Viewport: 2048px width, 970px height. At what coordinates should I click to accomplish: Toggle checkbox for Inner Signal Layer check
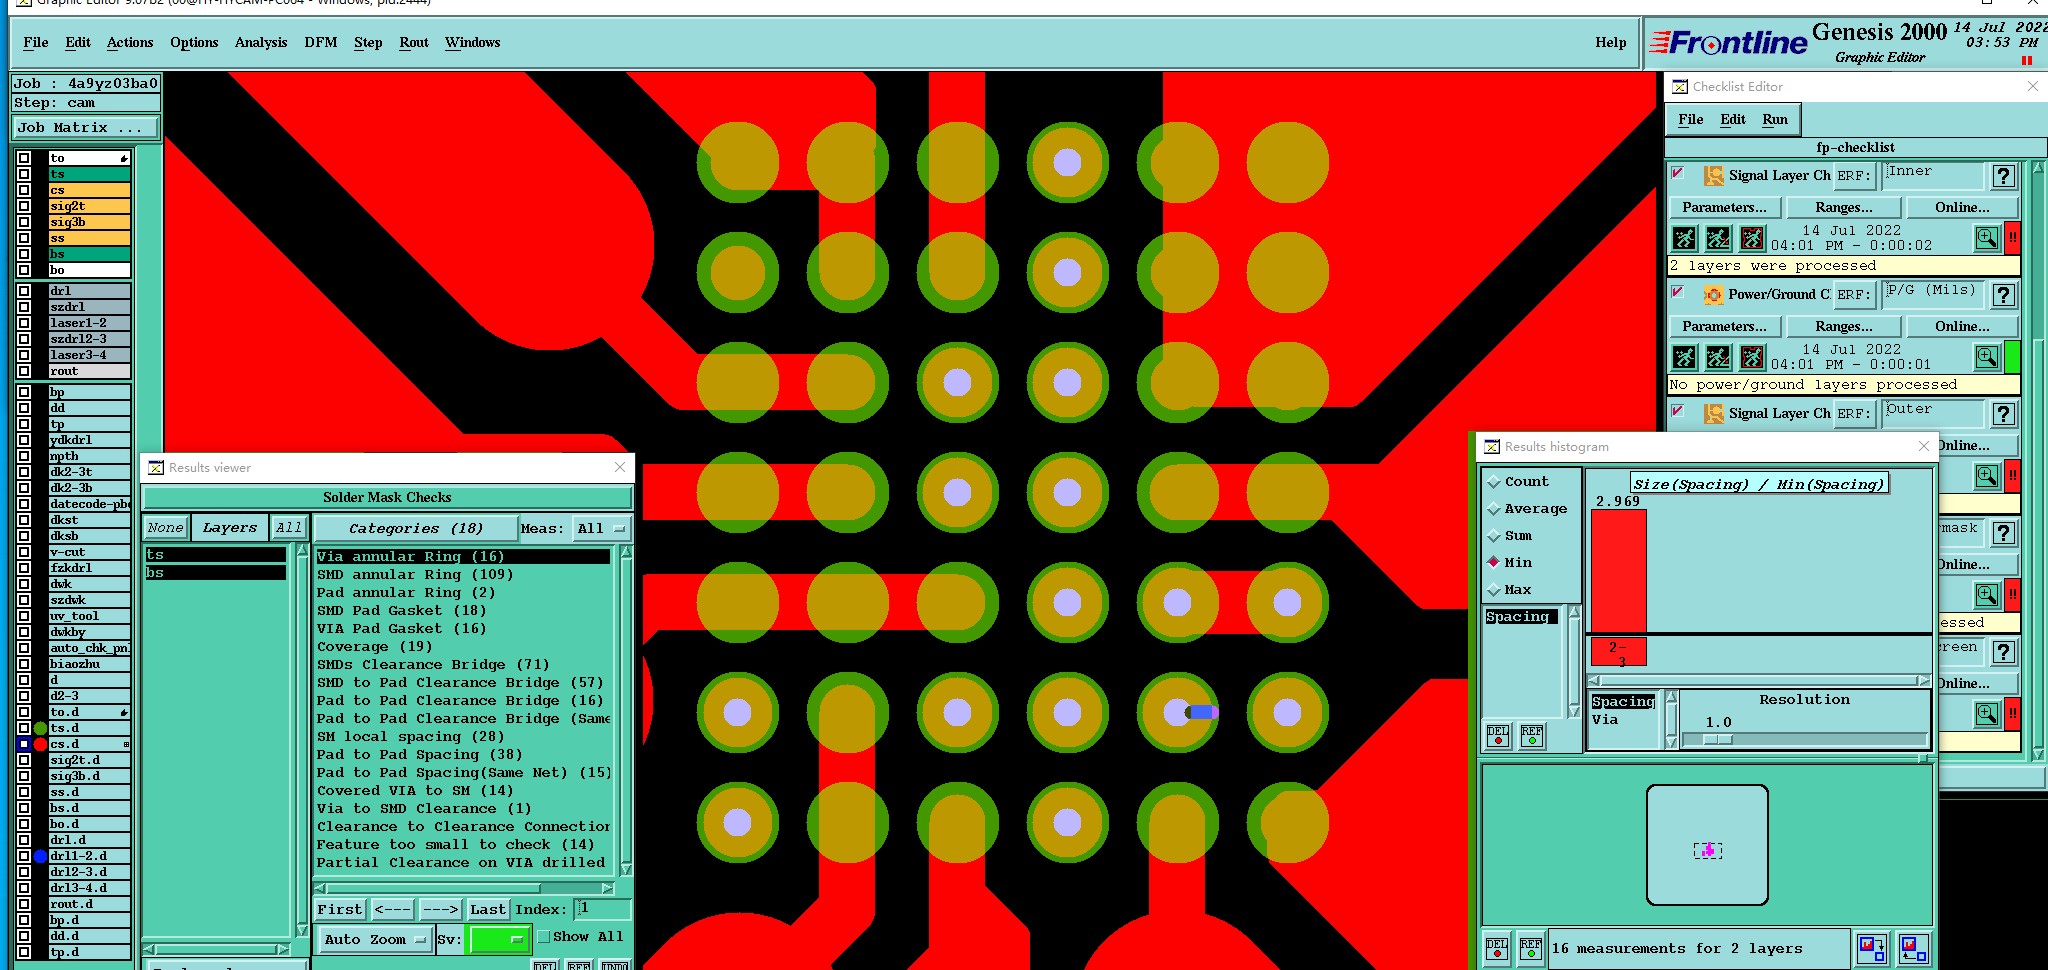pos(1678,174)
